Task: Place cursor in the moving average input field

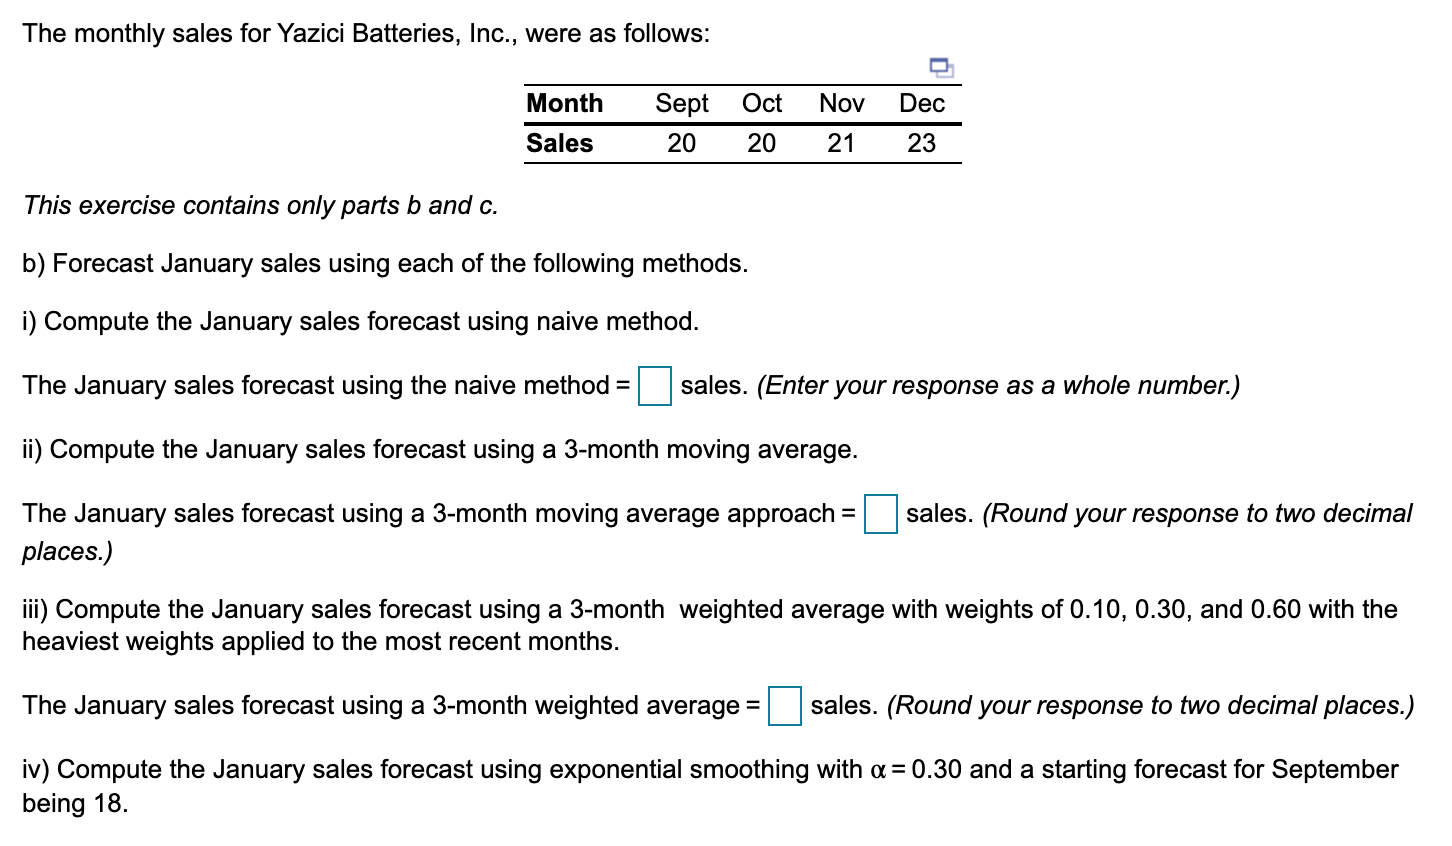Action: click(x=879, y=514)
